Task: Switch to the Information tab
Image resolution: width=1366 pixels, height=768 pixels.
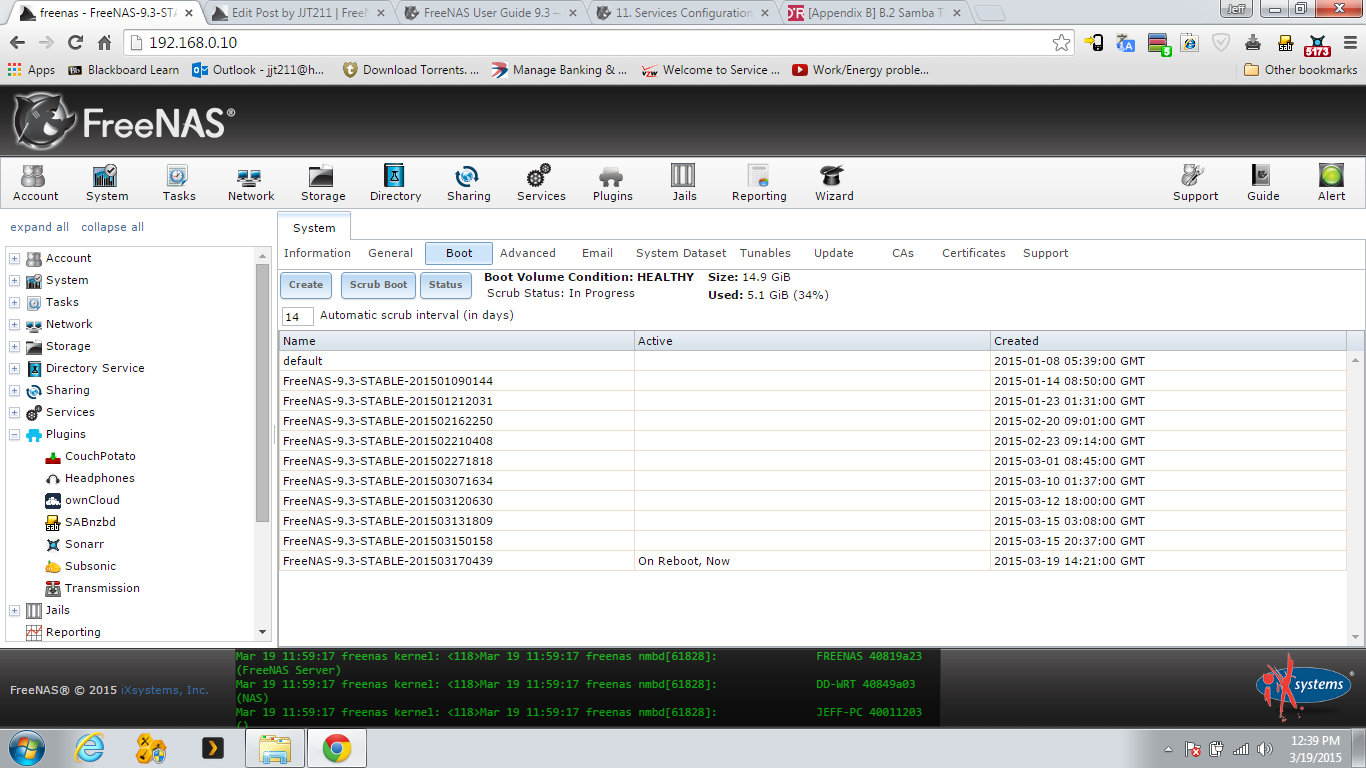Action: point(317,253)
